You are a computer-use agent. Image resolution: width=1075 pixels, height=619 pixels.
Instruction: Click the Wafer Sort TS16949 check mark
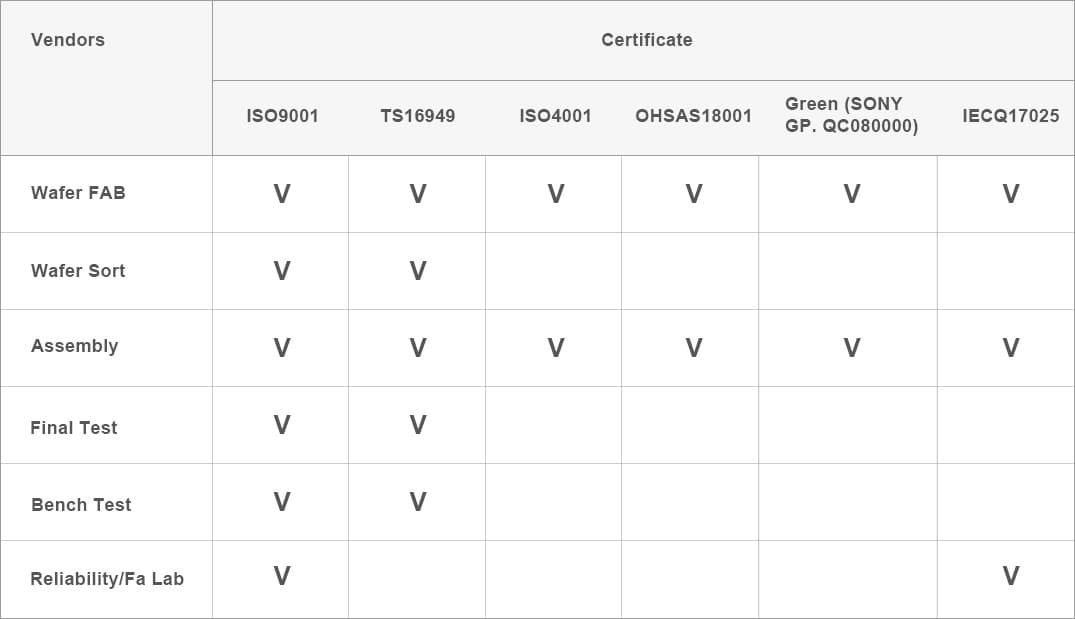(418, 271)
